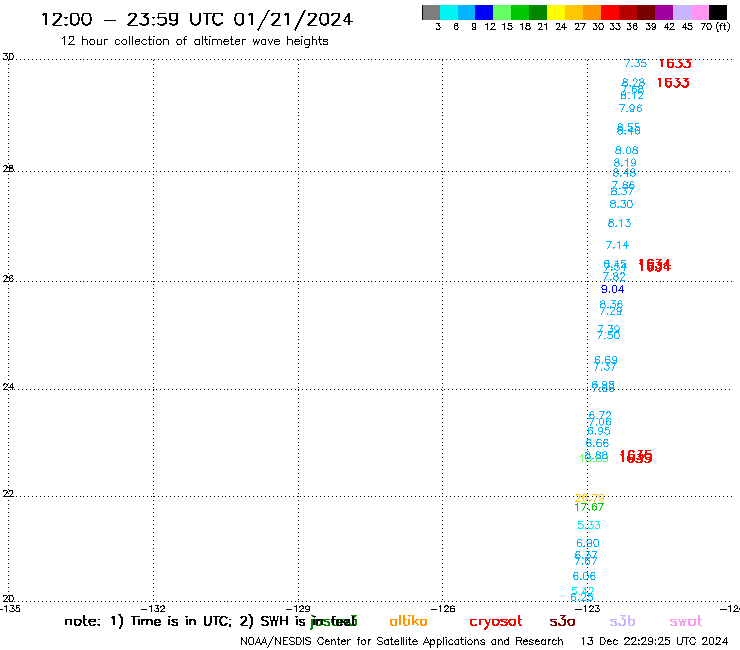Select the -129 longitude axis label
This screenshot has width=740, height=650.
[298, 609]
